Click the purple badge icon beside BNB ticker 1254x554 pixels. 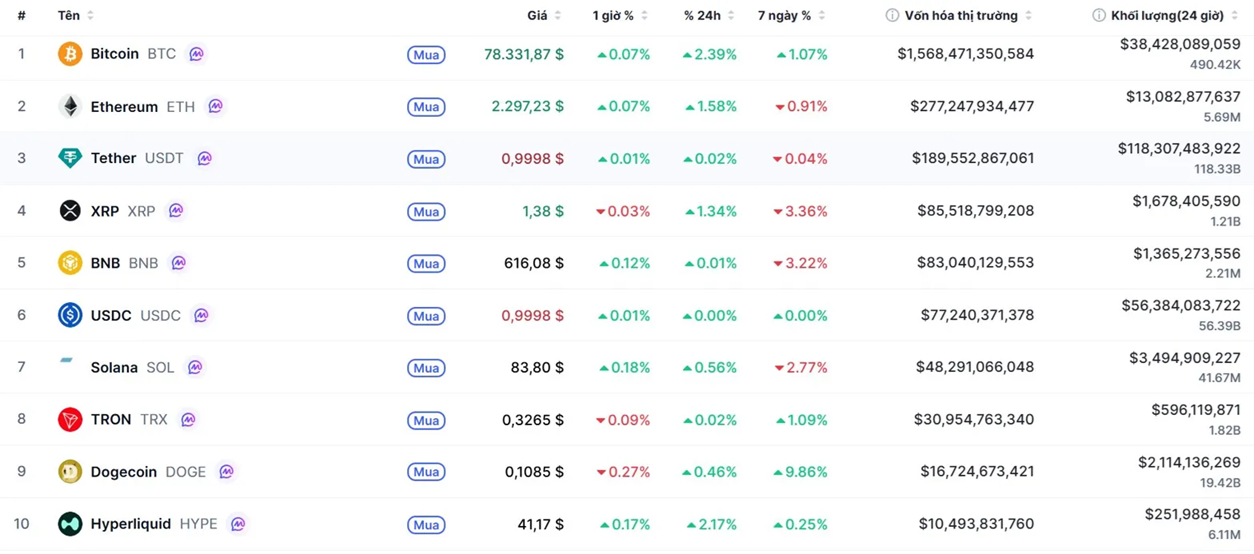(x=179, y=263)
